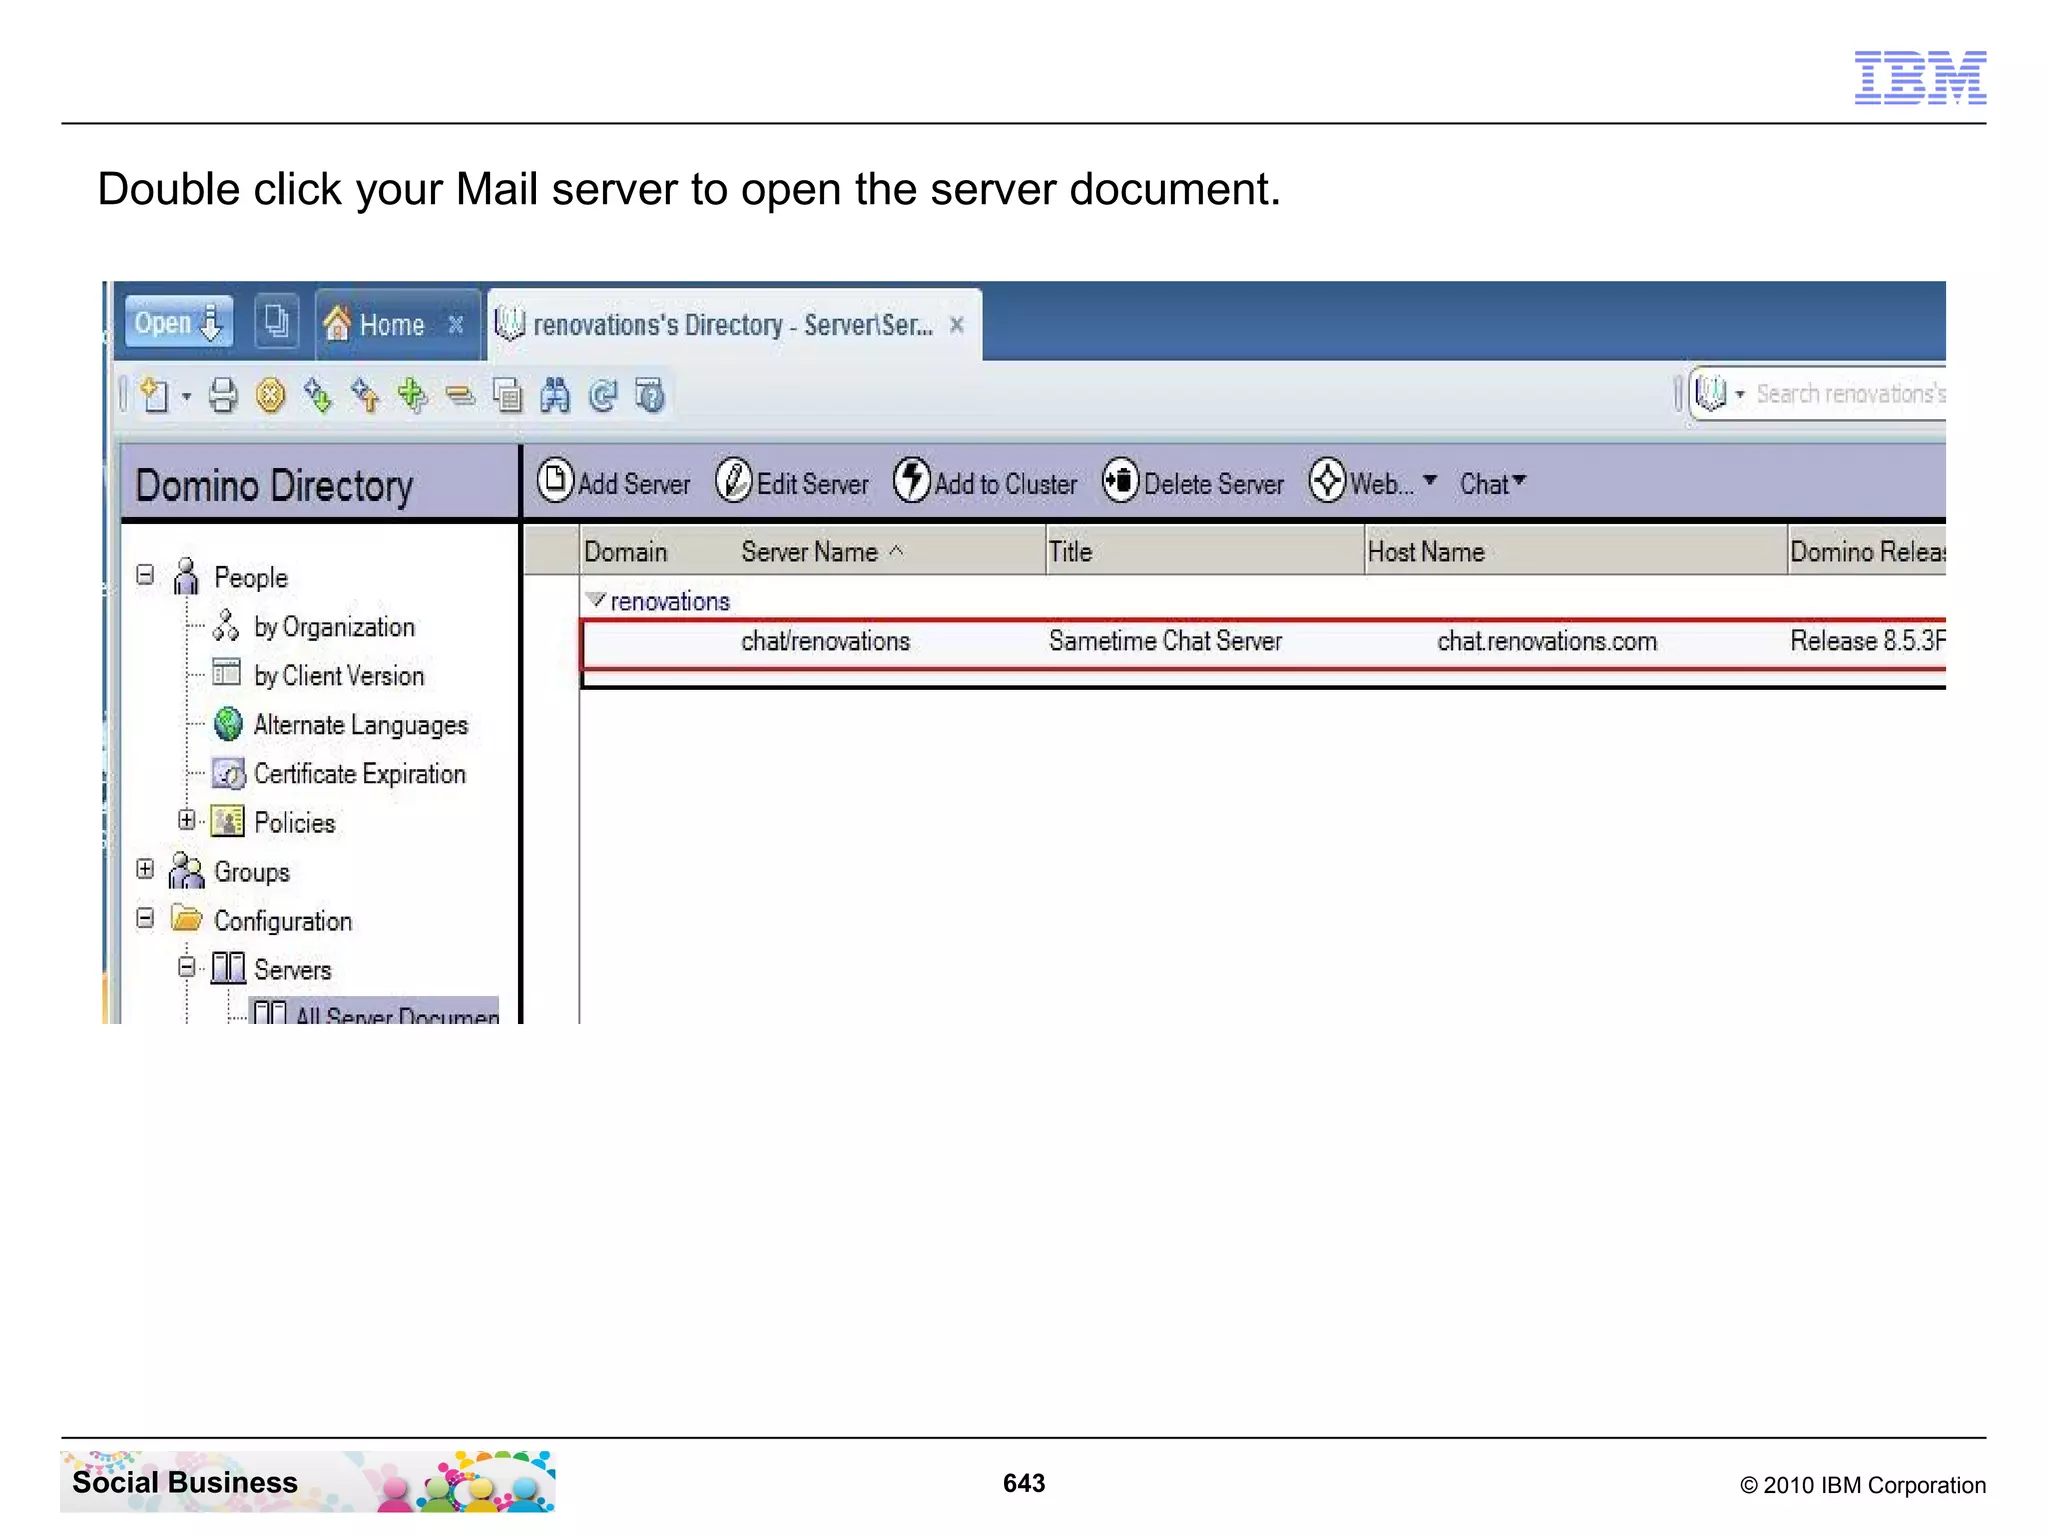This screenshot has width=2048, height=1536.
Task: Click the Servers book icon
Action: [x=228, y=968]
